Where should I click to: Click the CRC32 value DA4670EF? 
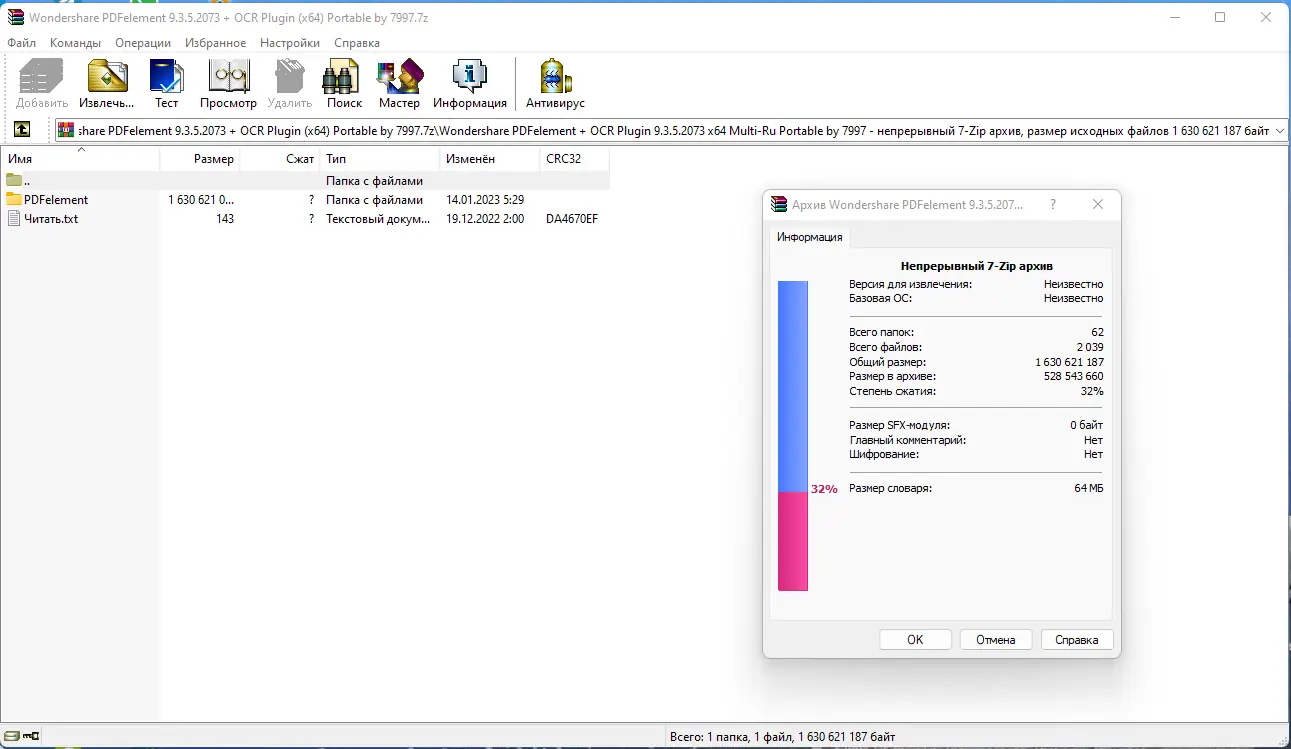(572, 219)
